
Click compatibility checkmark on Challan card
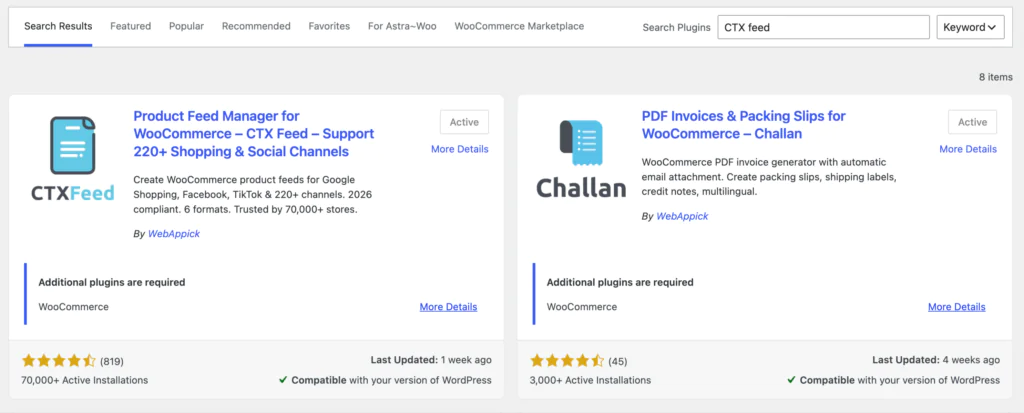[791, 380]
